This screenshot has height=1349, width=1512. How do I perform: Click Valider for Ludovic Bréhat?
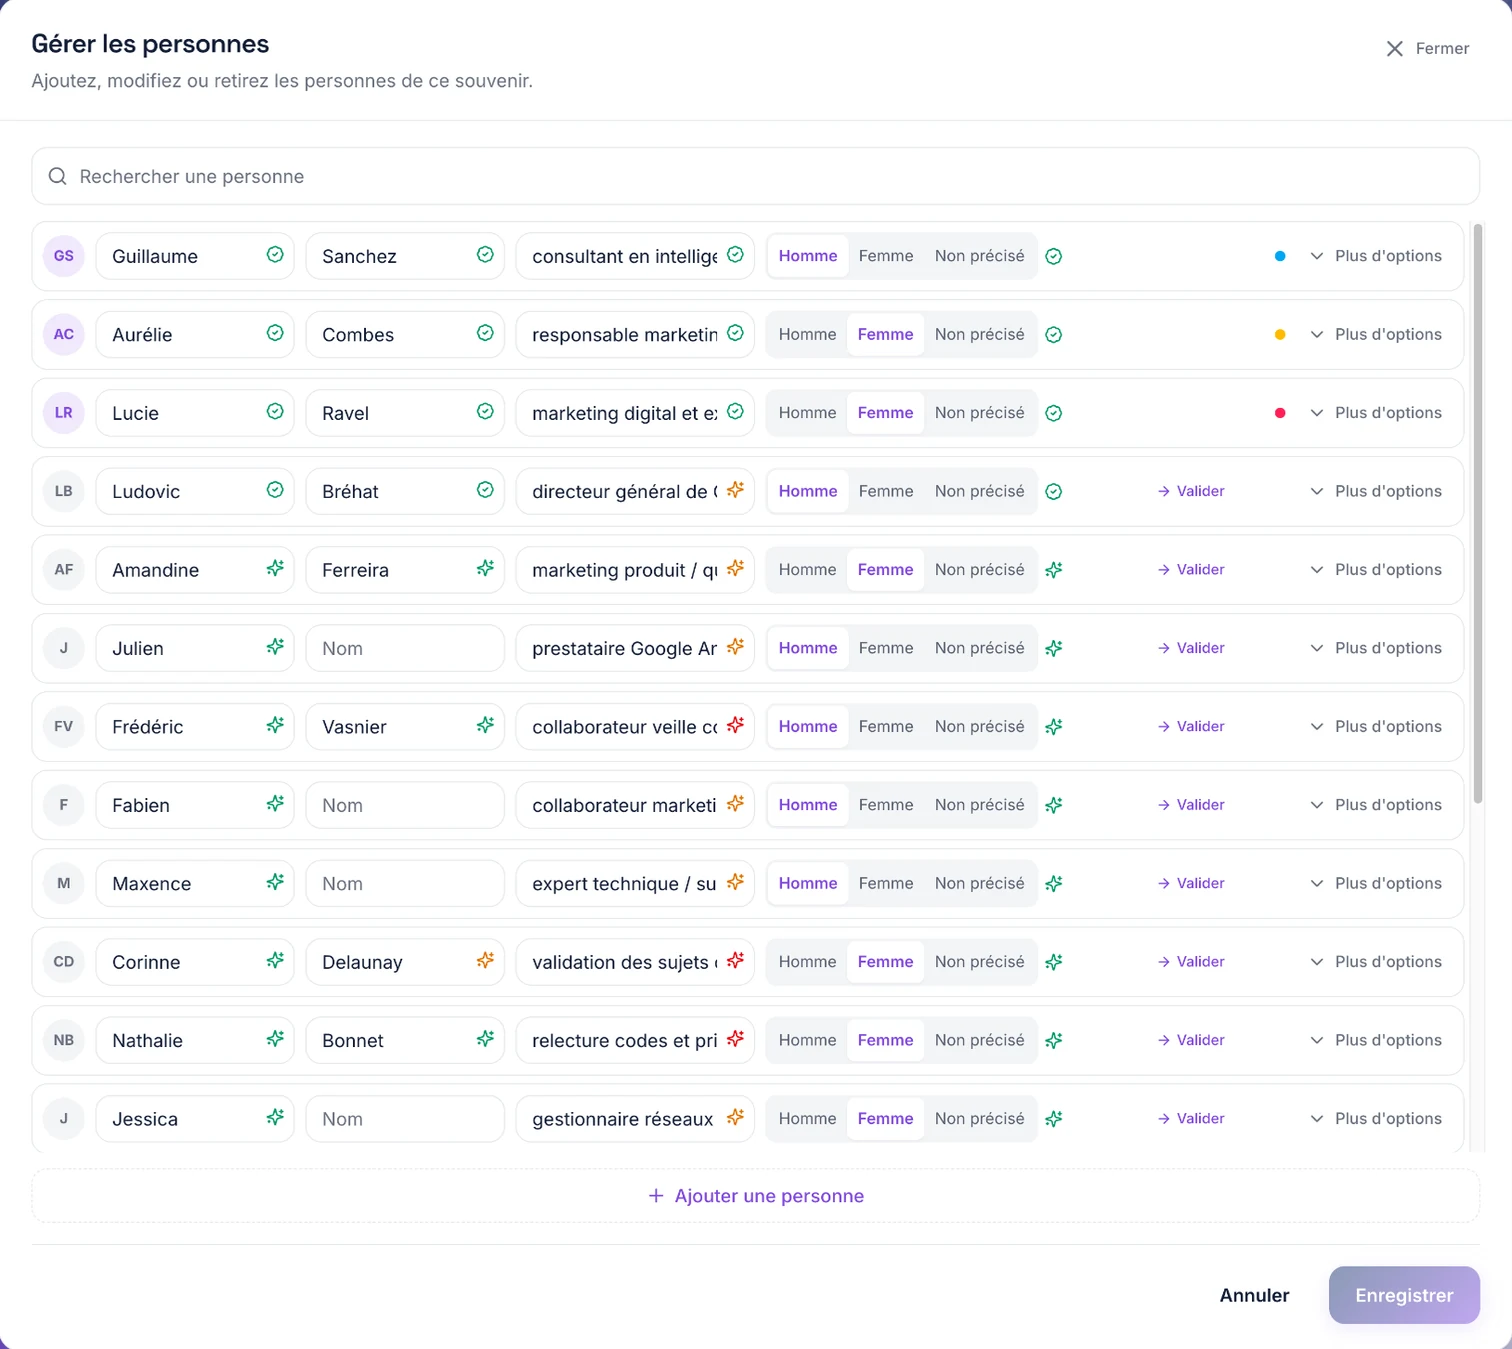tap(1191, 491)
